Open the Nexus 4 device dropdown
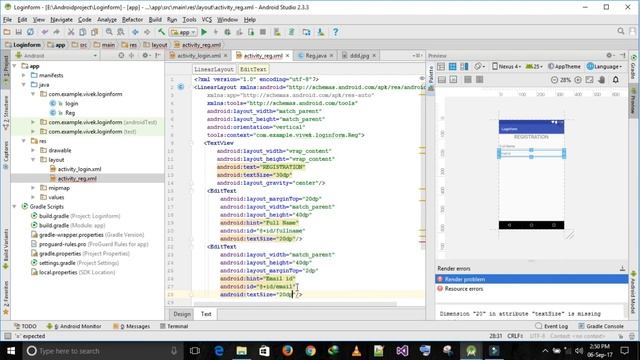This screenshot has height=360, width=640. (x=507, y=67)
